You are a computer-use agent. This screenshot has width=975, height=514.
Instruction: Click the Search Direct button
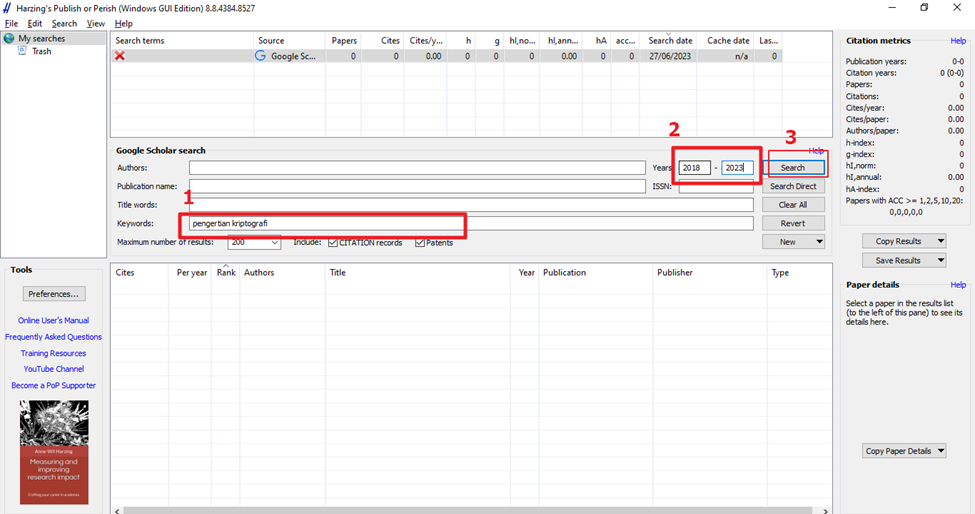[793, 186]
